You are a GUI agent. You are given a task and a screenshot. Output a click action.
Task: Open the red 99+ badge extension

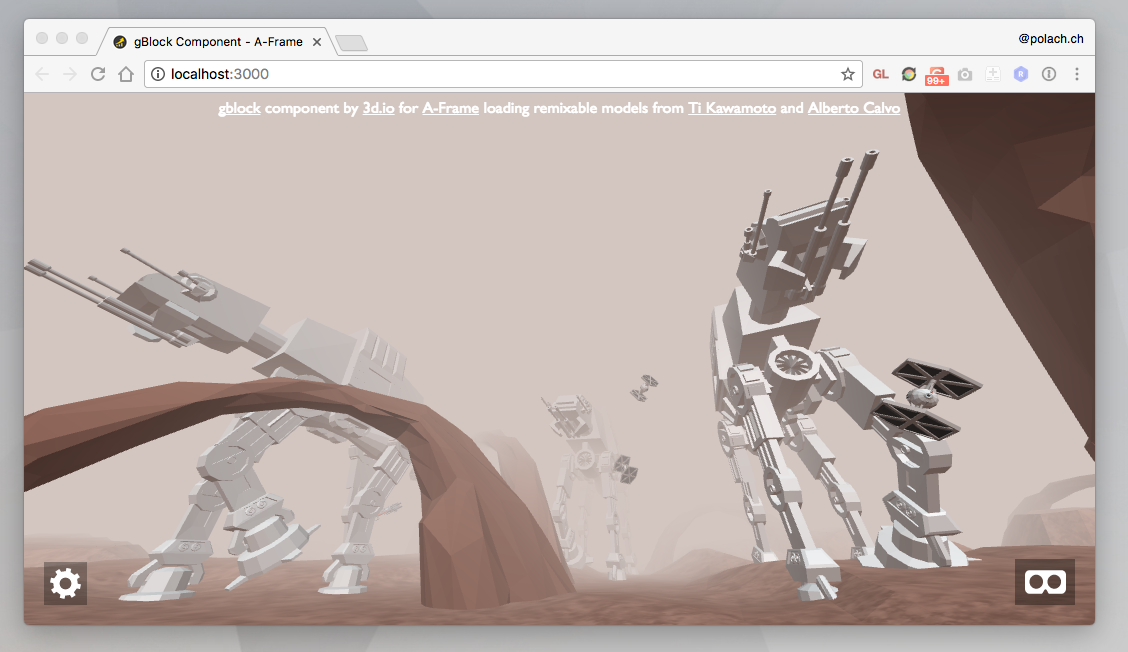pyautogui.click(x=936, y=76)
